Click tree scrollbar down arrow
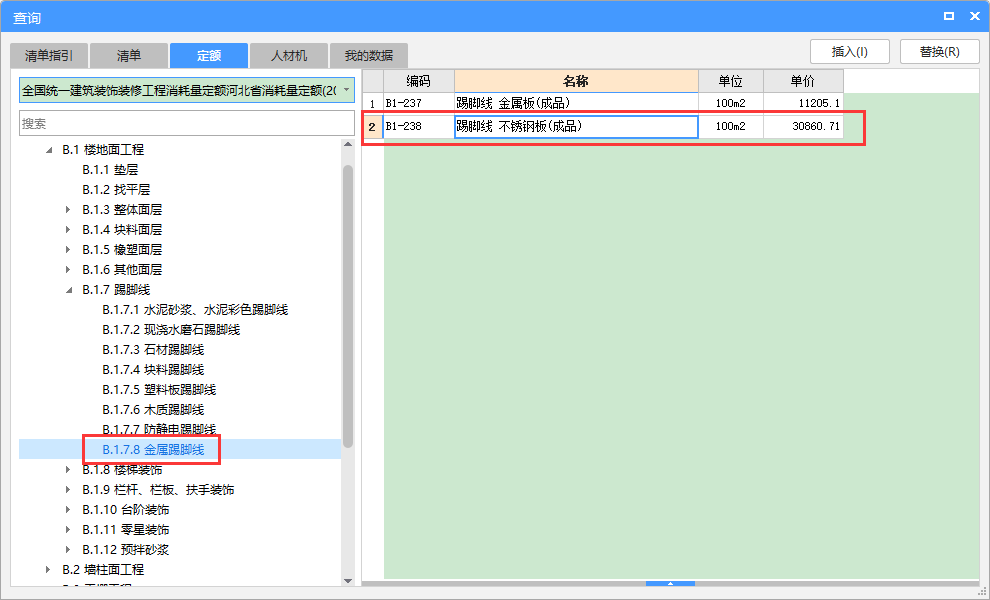 348,581
